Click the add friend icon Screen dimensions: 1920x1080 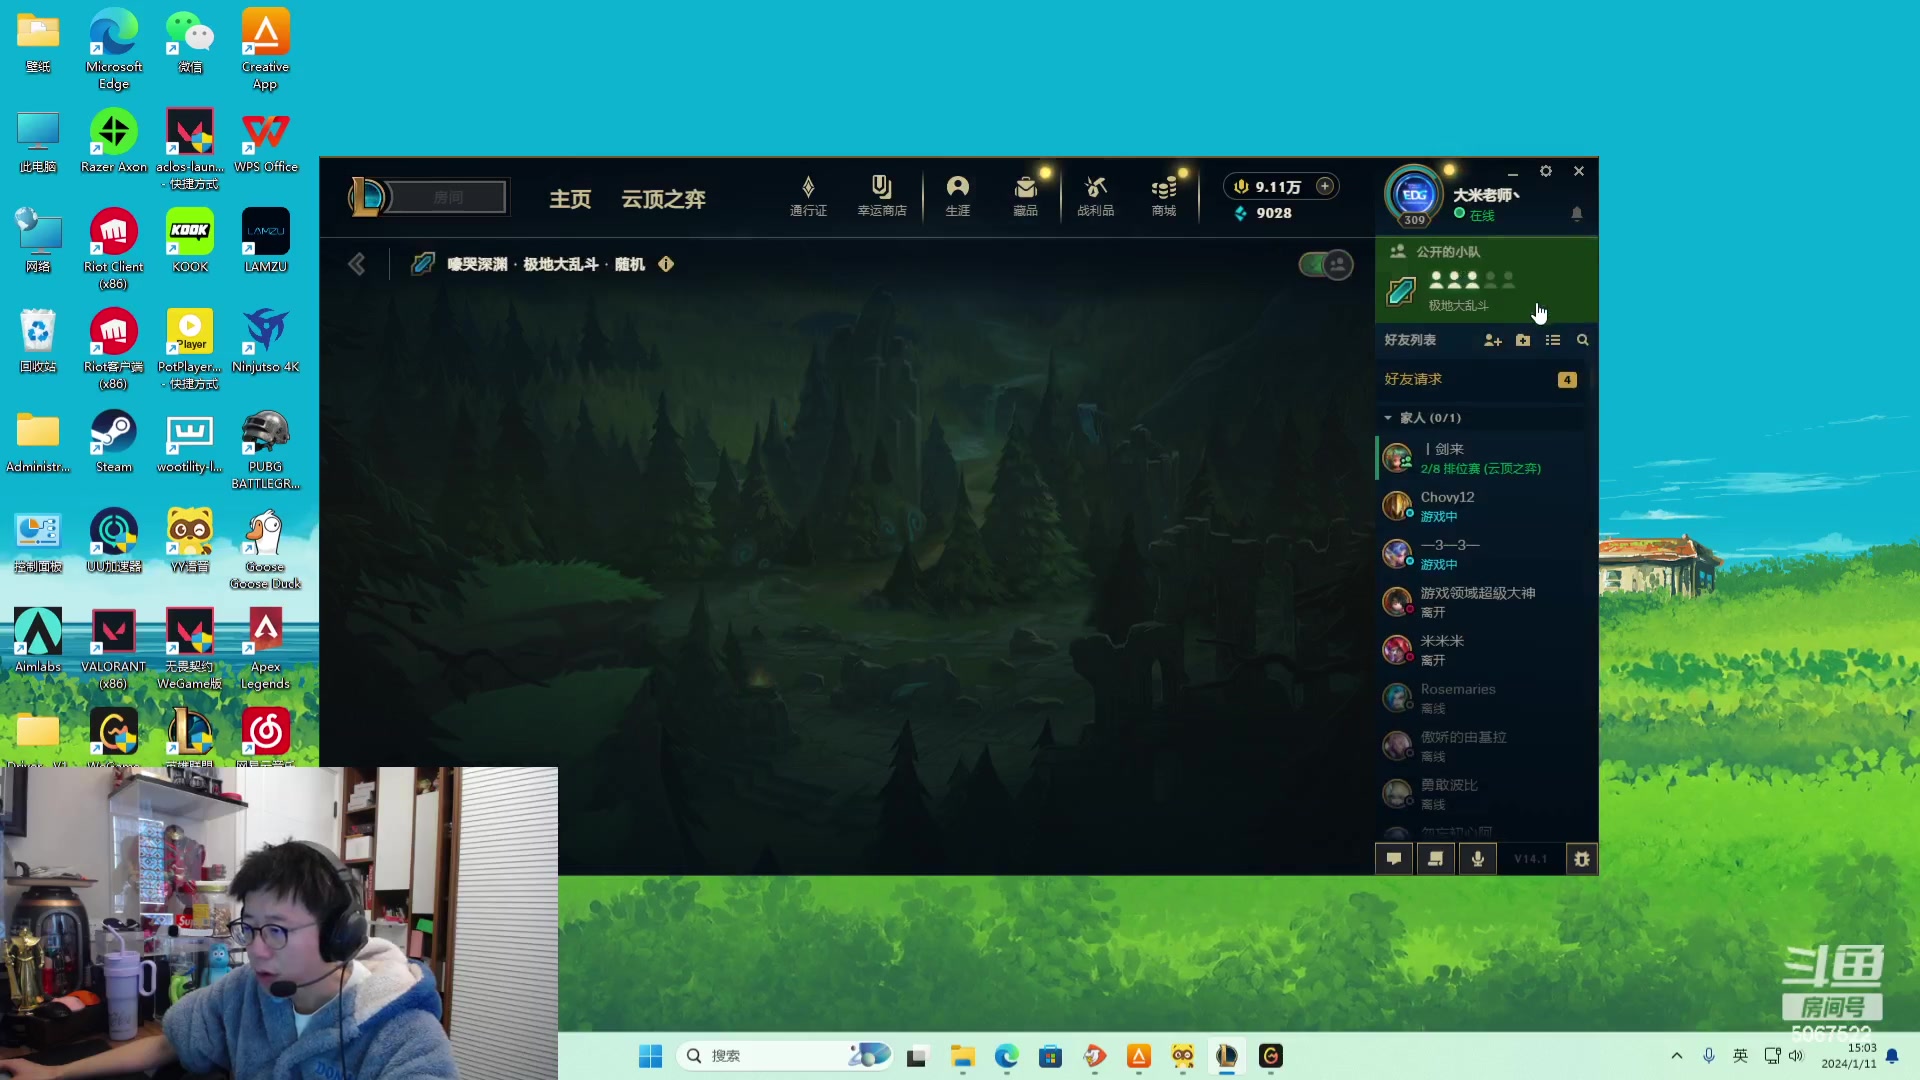tap(1492, 340)
